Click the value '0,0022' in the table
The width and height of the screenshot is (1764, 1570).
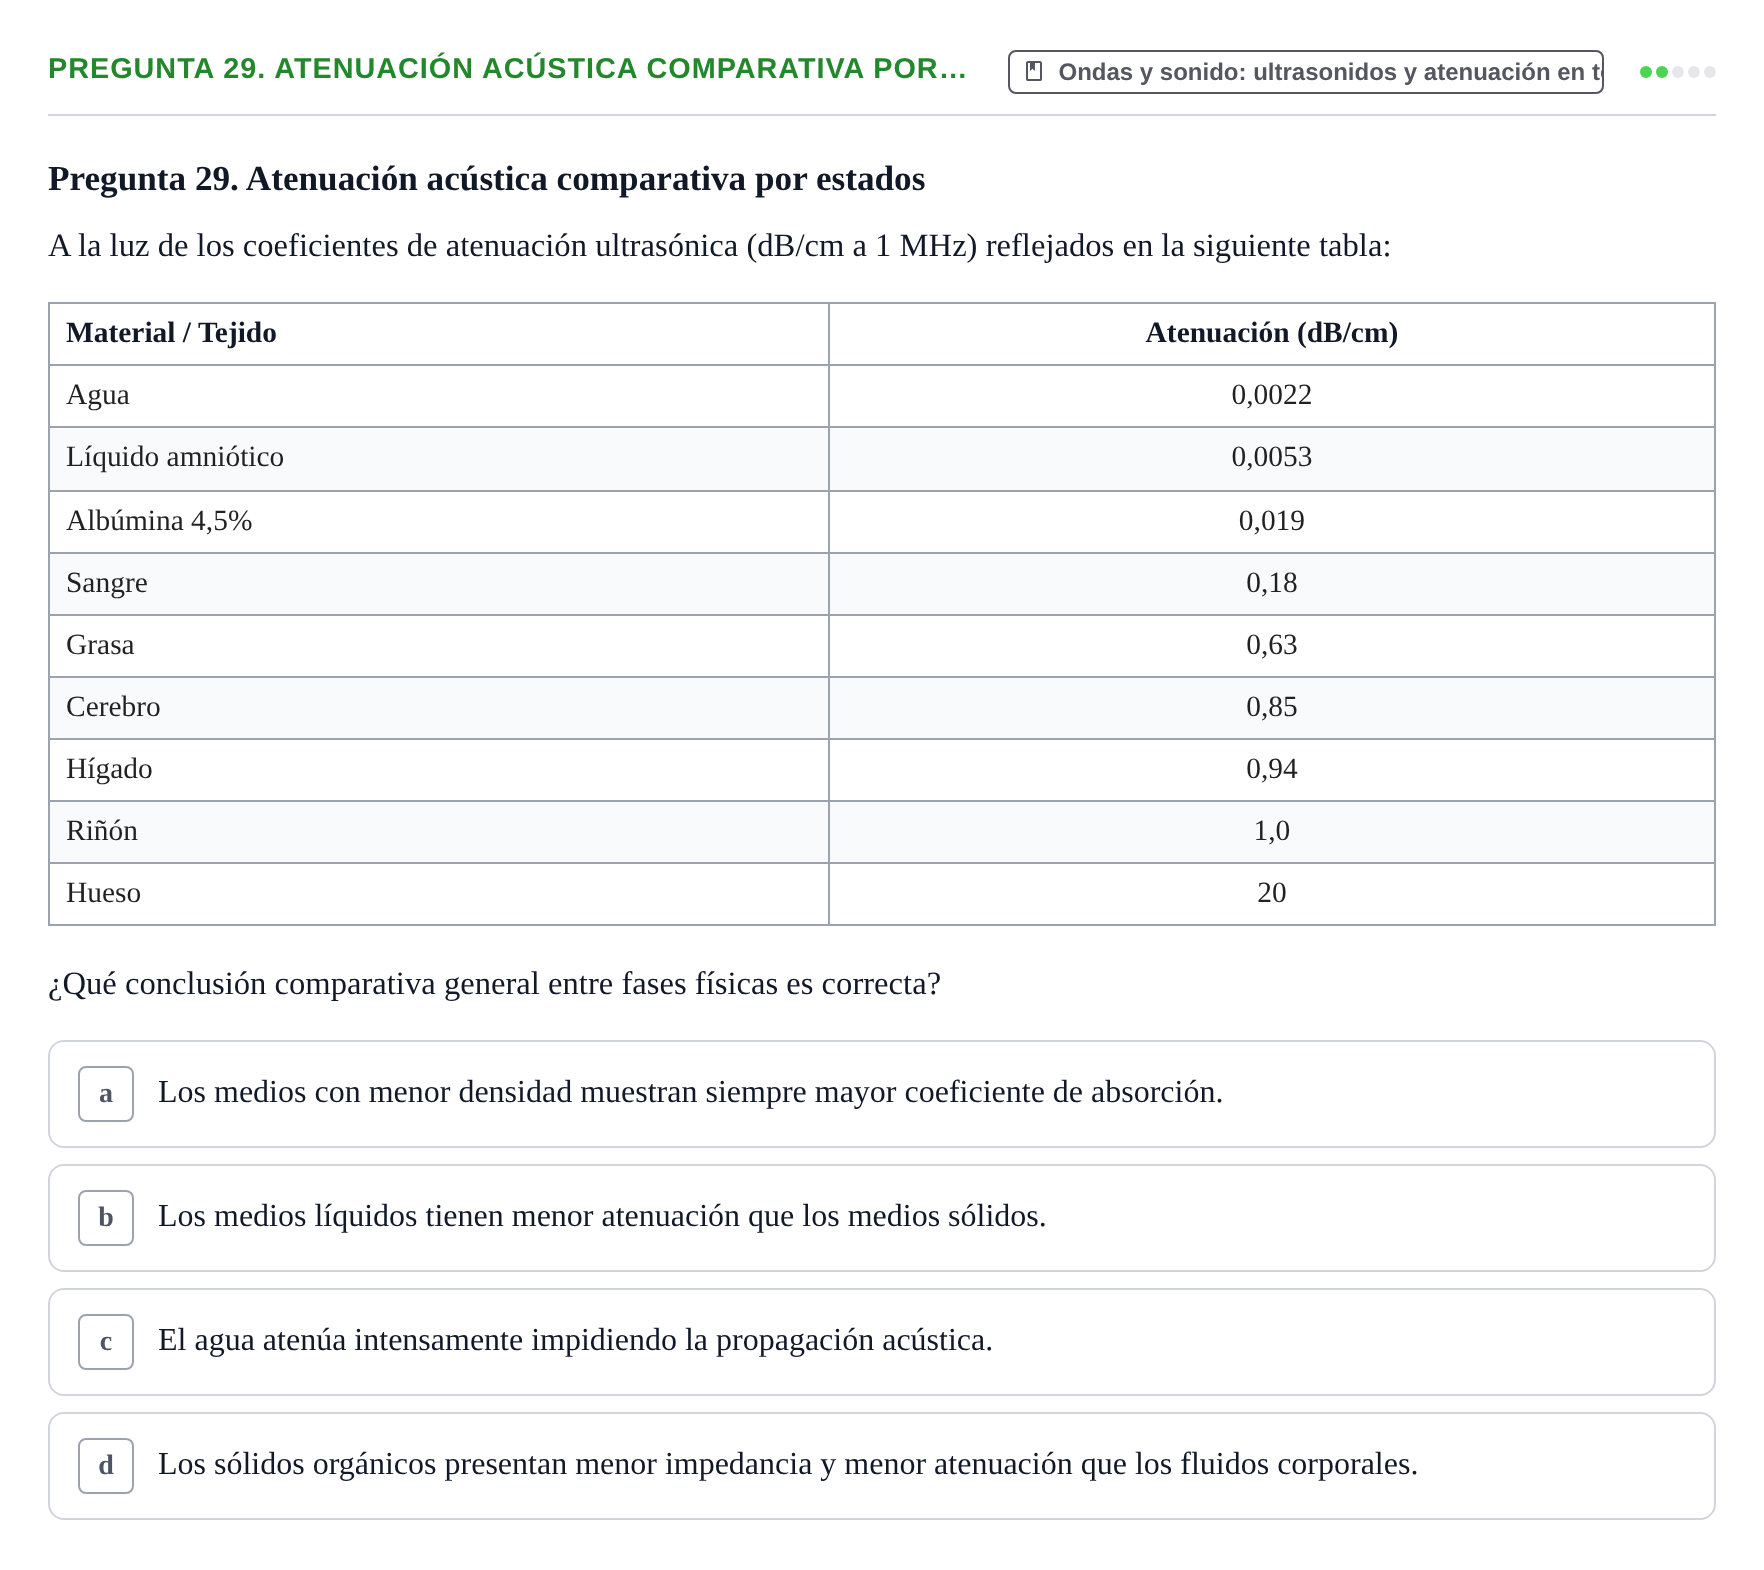pyautogui.click(x=1271, y=395)
